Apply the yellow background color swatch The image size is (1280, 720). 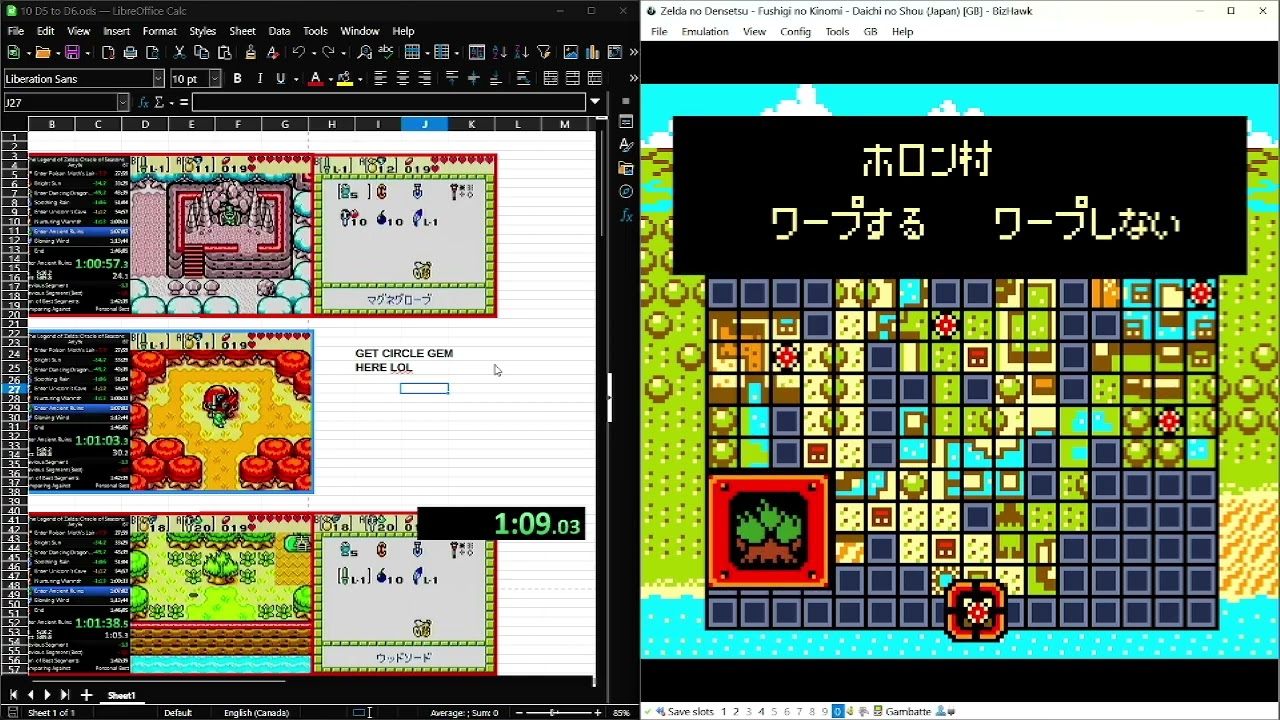pos(345,78)
